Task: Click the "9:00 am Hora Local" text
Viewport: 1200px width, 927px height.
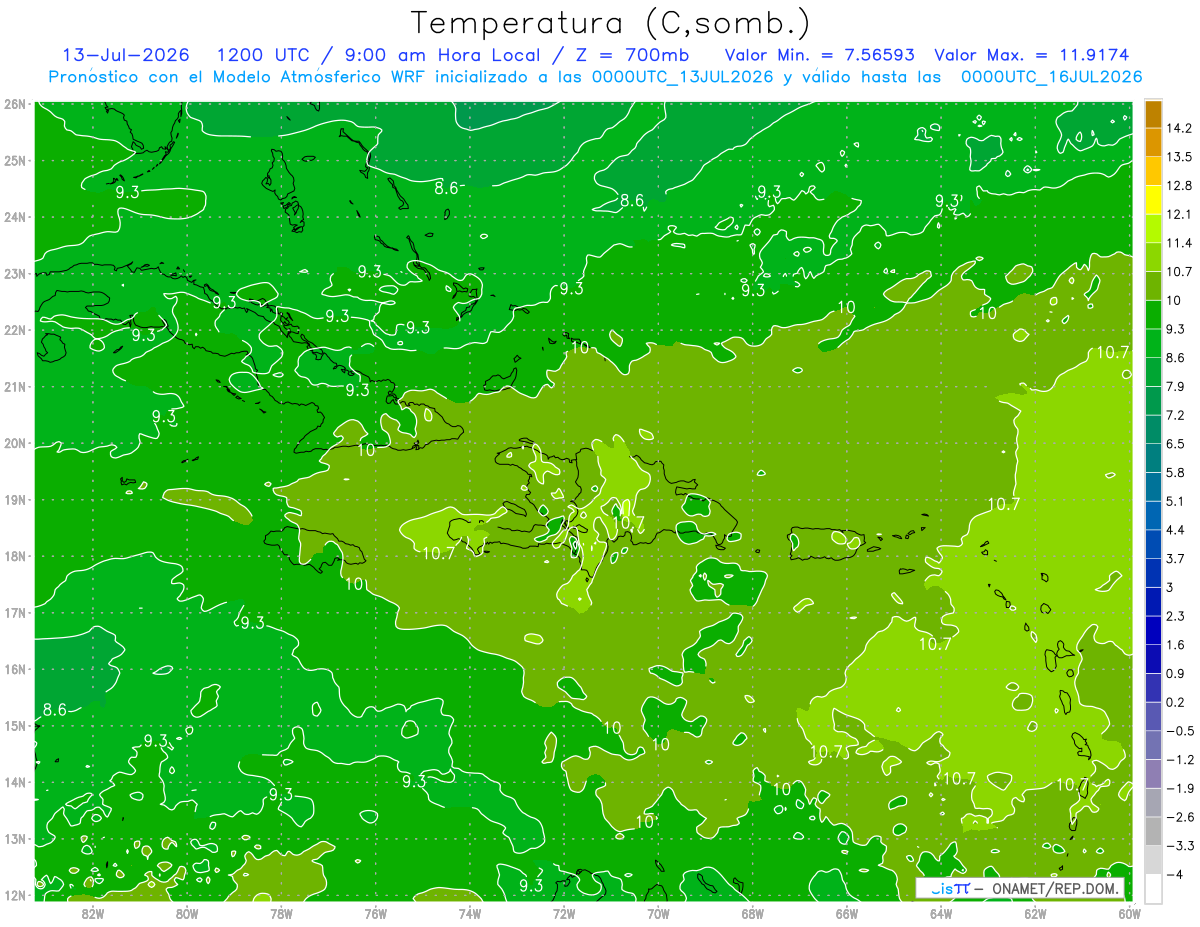Action: (442, 55)
